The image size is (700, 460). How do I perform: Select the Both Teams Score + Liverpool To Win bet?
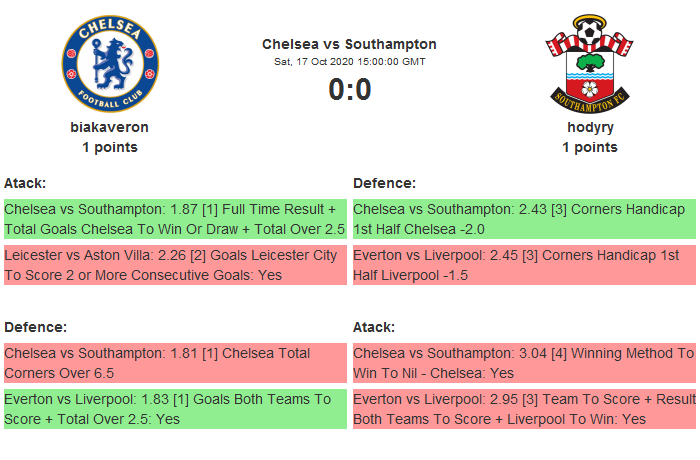coord(523,409)
